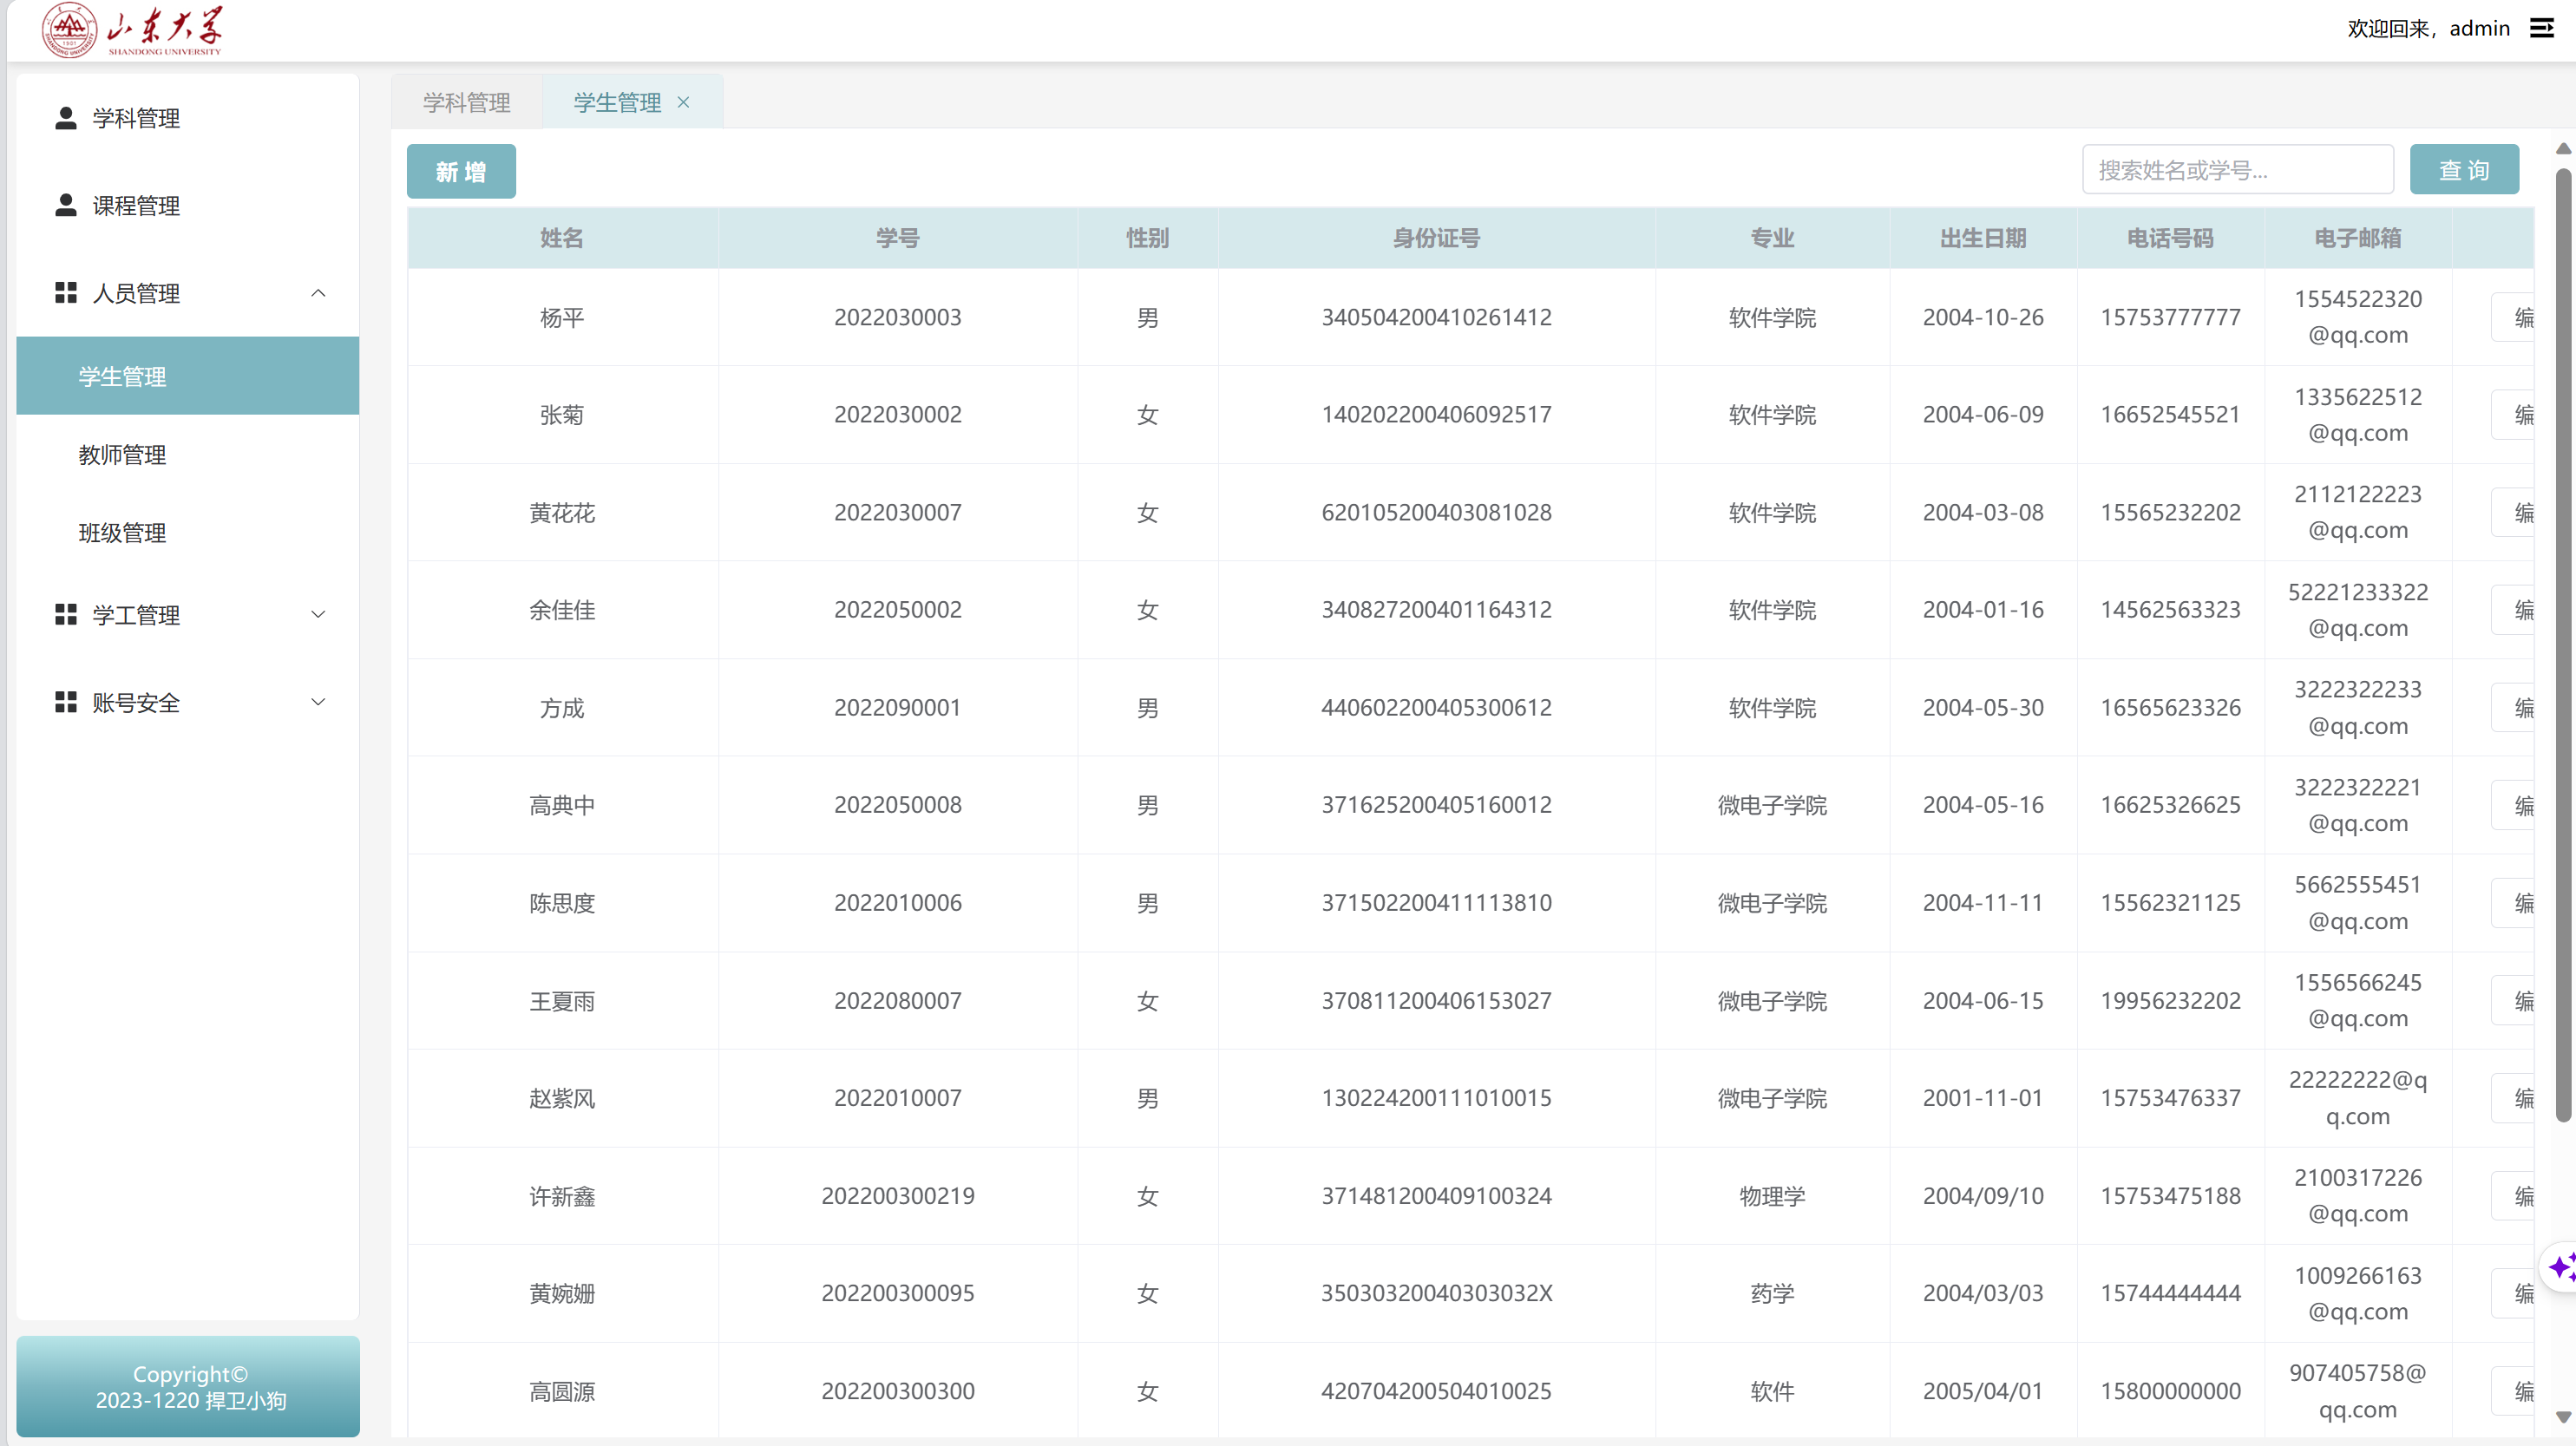Expand the 账号安全 menu chevron

(318, 702)
